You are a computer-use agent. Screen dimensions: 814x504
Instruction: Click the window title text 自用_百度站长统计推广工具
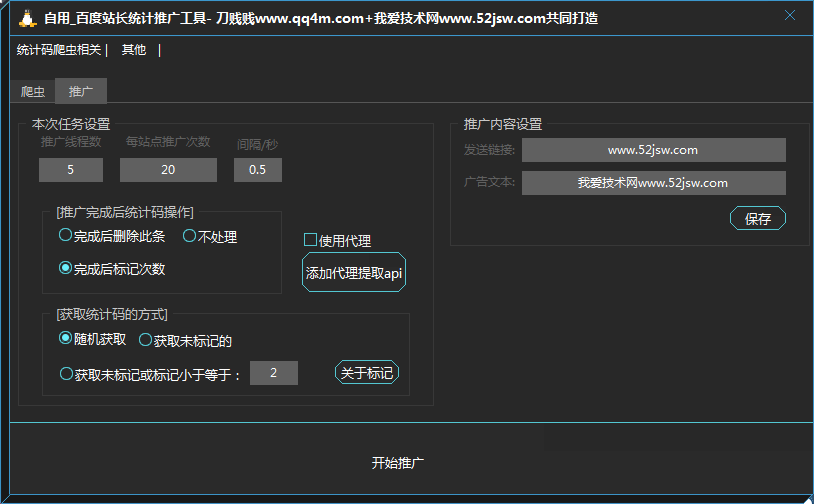(125, 18)
